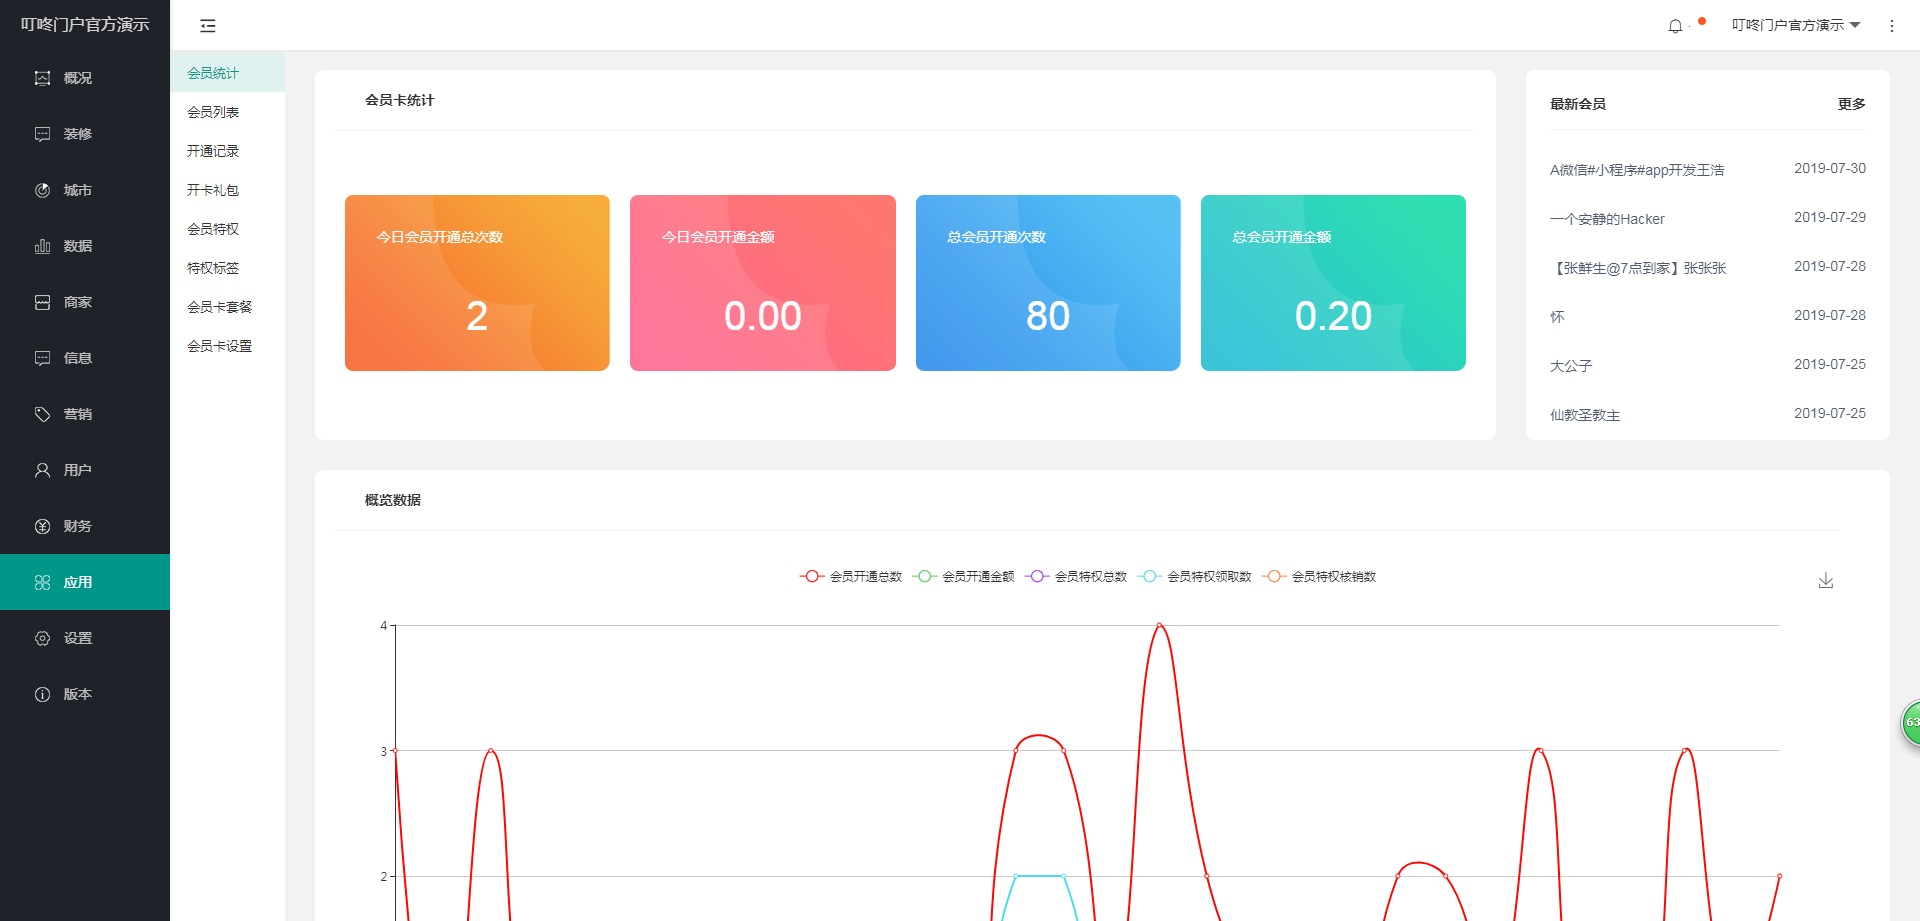1920x921 pixels.
Task: Click the 概览数据 heading
Action: (392, 500)
